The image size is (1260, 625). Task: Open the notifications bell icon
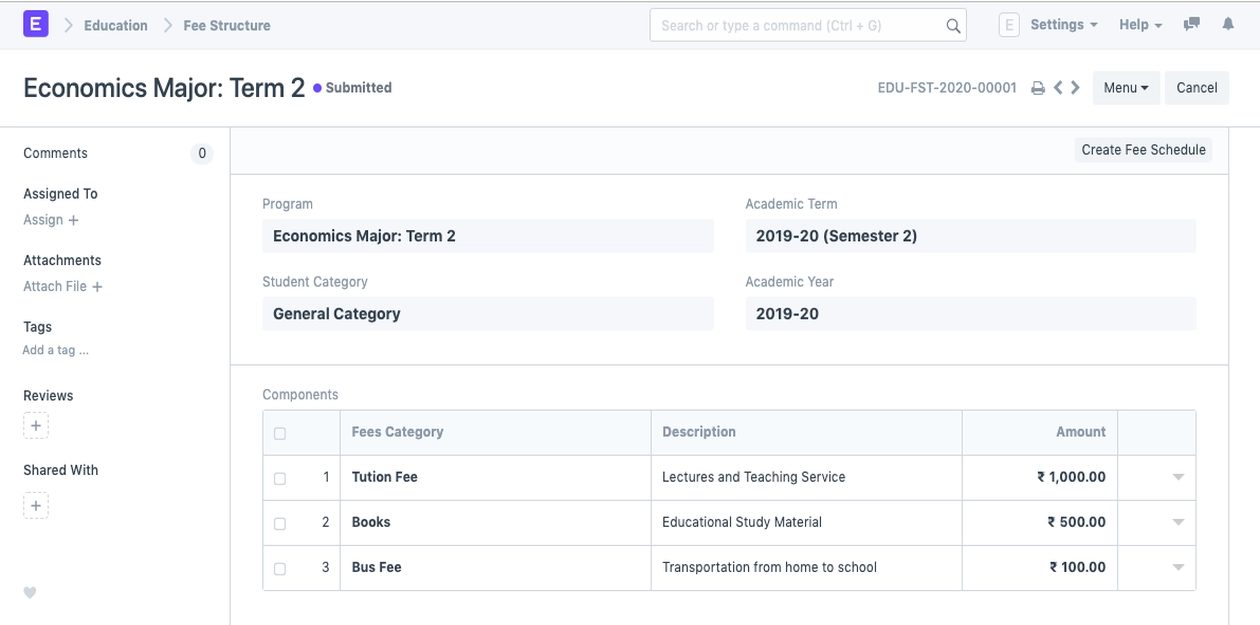coord(1228,25)
